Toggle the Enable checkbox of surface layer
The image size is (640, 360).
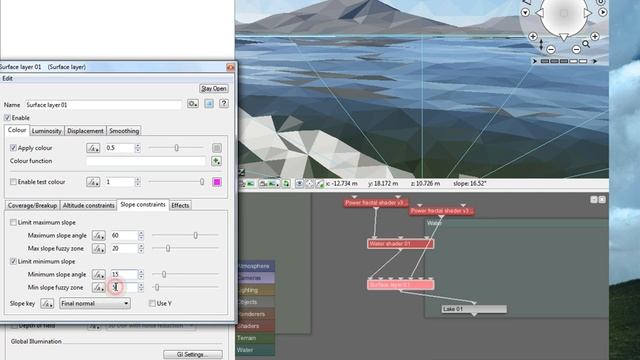(x=7, y=118)
